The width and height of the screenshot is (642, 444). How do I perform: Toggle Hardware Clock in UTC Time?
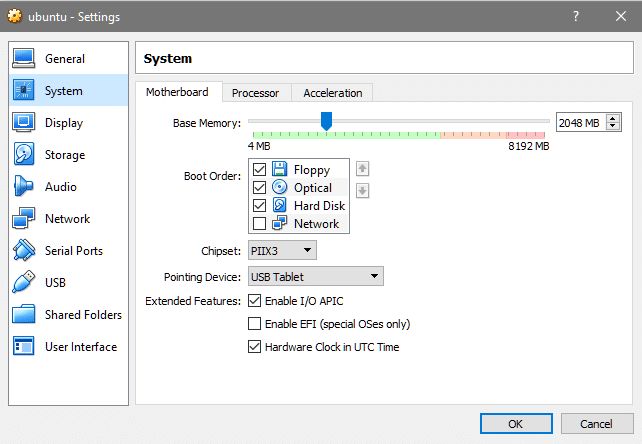click(254, 347)
